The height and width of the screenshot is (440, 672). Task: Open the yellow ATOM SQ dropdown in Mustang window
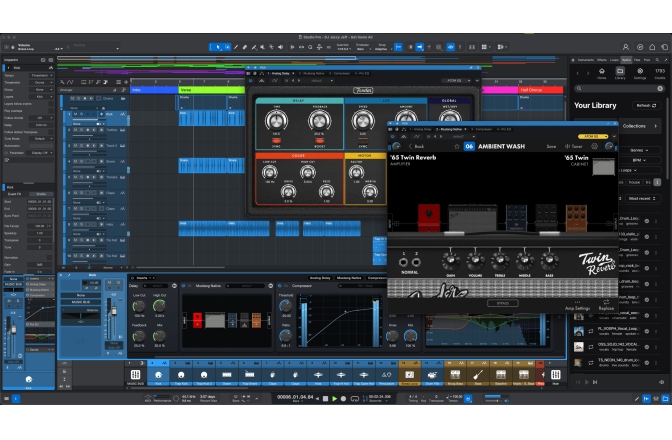(593, 136)
